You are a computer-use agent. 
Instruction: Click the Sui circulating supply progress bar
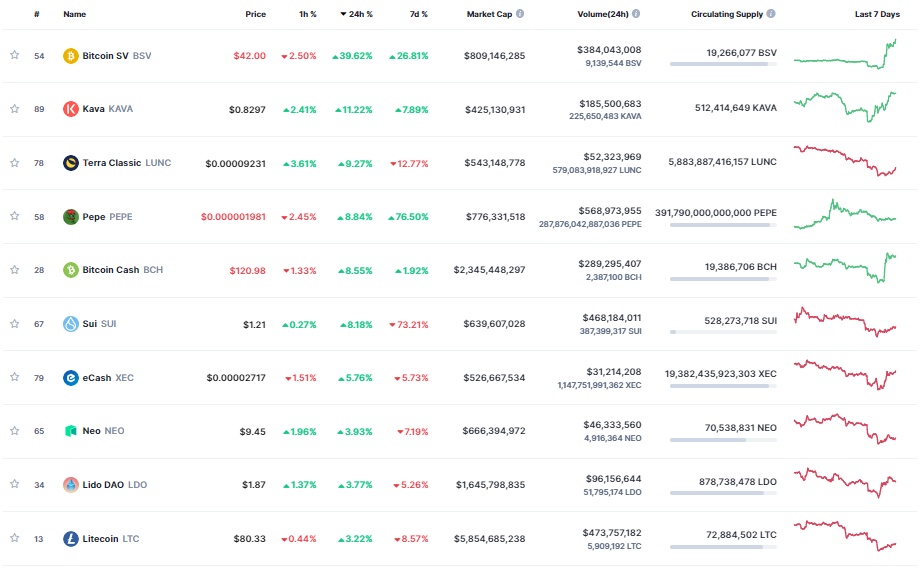(723, 332)
